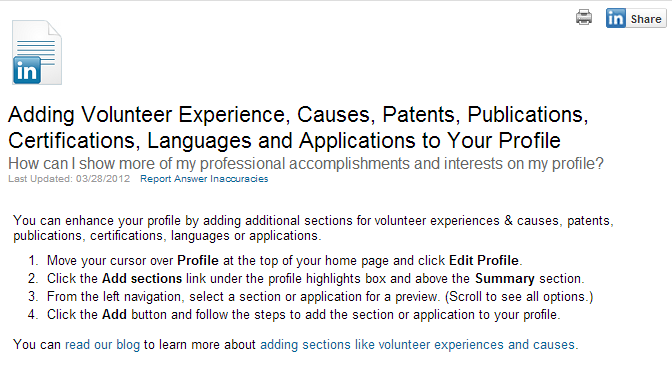This screenshot has height=366, width=672.
Task: Click the bold 'Summary' word in step 2
Action: click(505, 279)
